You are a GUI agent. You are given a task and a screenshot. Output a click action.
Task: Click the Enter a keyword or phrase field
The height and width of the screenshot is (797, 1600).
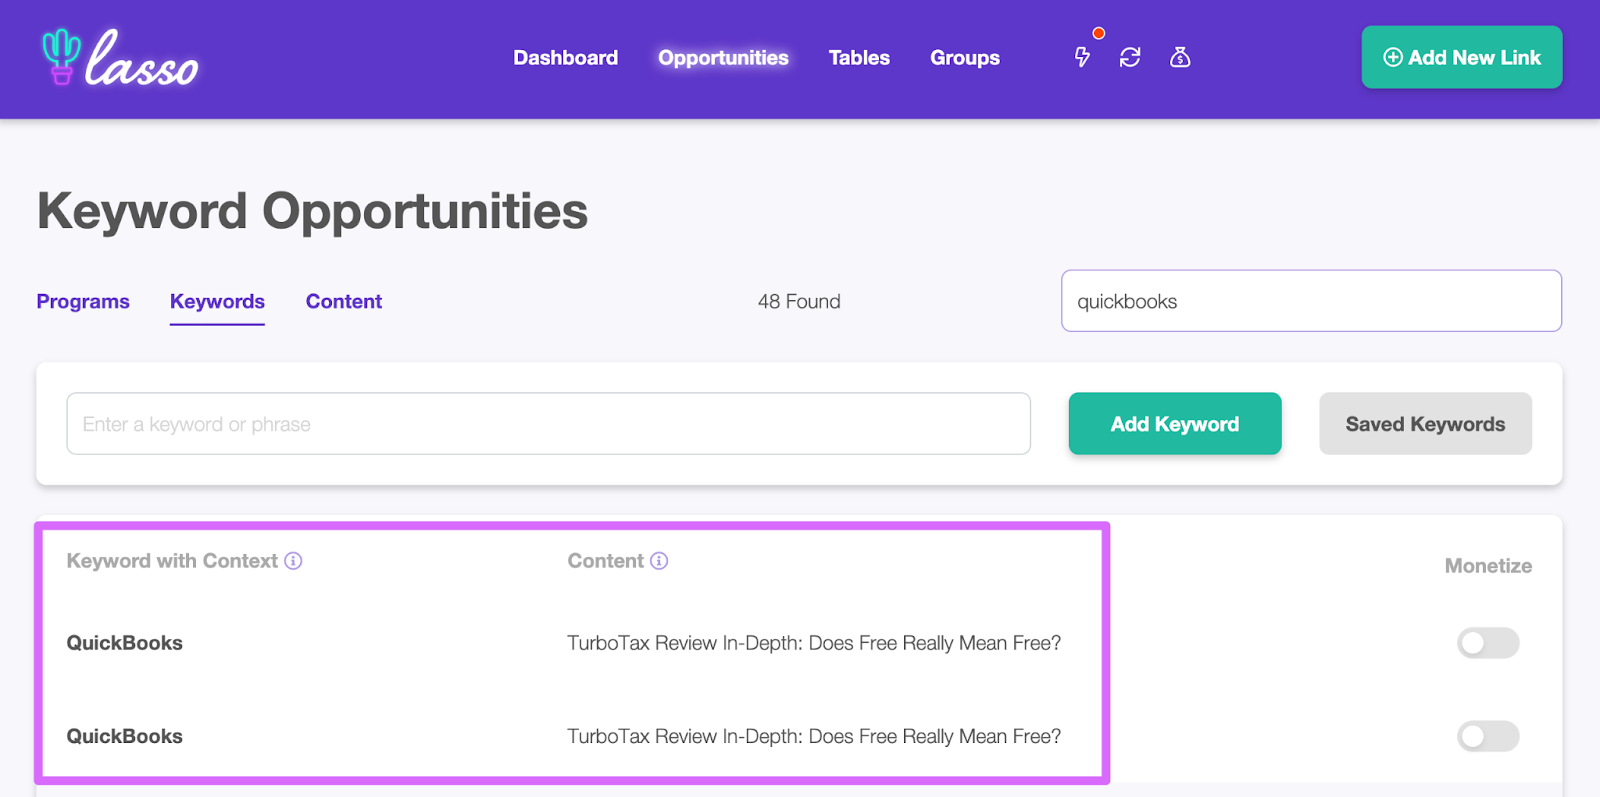[x=548, y=424]
